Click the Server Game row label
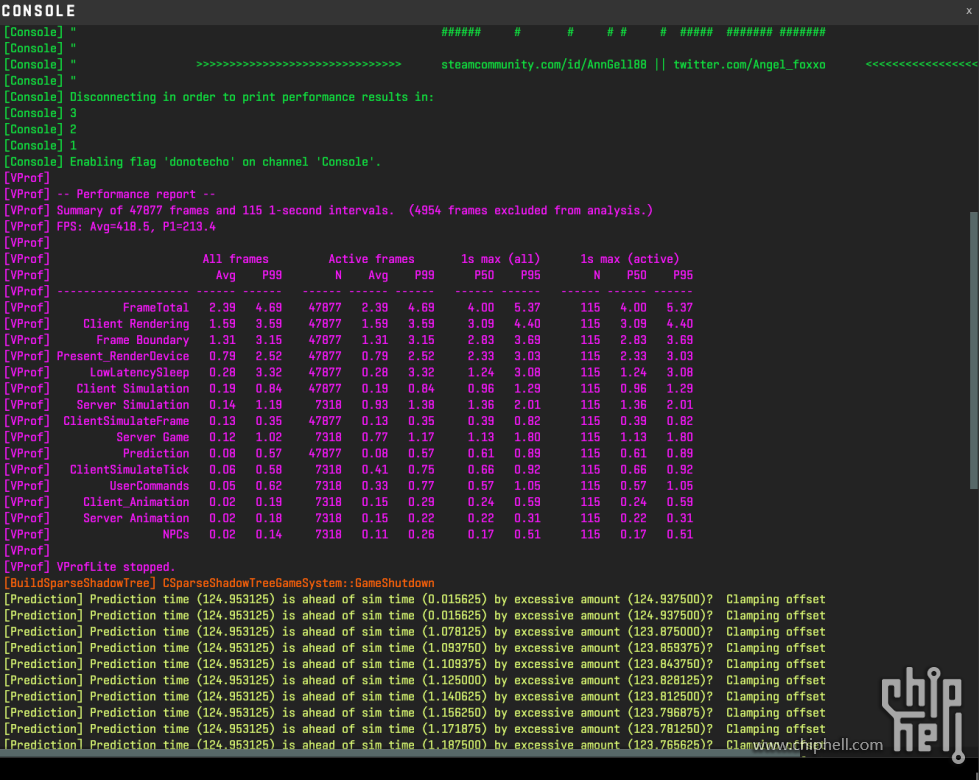 [152, 438]
